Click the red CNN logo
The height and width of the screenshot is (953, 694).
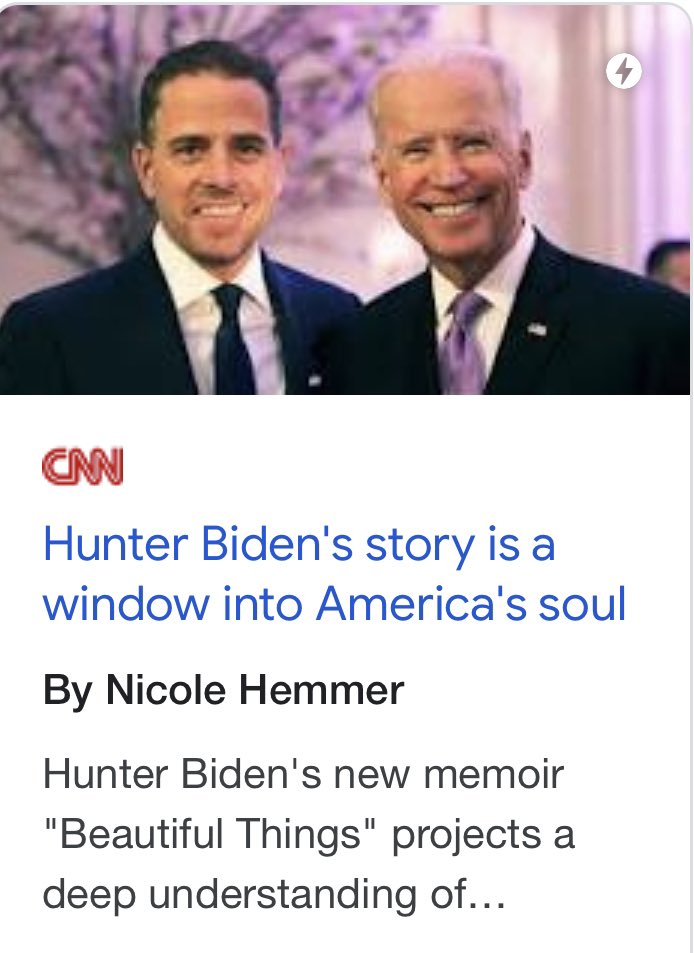pyautogui.click(x=83, y=467)
